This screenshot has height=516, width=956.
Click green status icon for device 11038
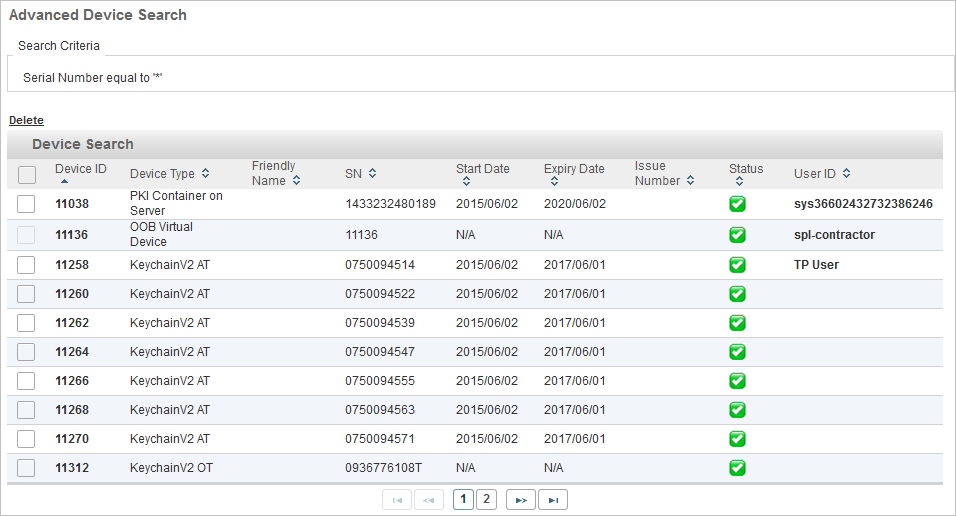click(737, 204)
